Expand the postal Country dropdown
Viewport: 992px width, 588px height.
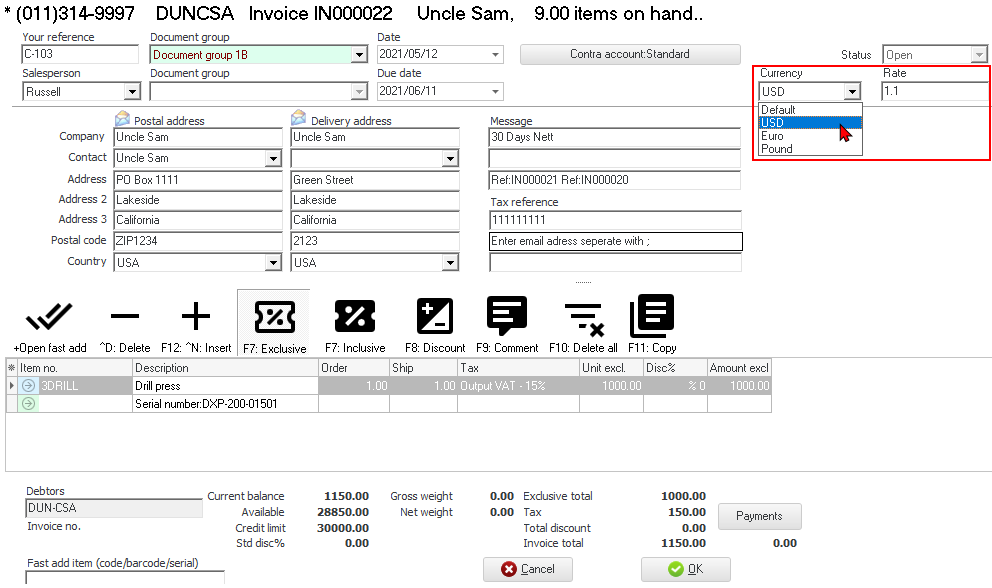[273, 263]
